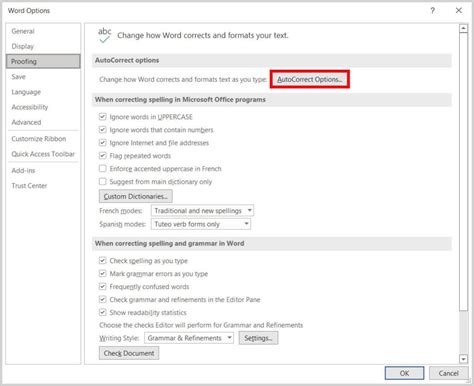Click the abc proofing checkmark icon

pos(104,35)
